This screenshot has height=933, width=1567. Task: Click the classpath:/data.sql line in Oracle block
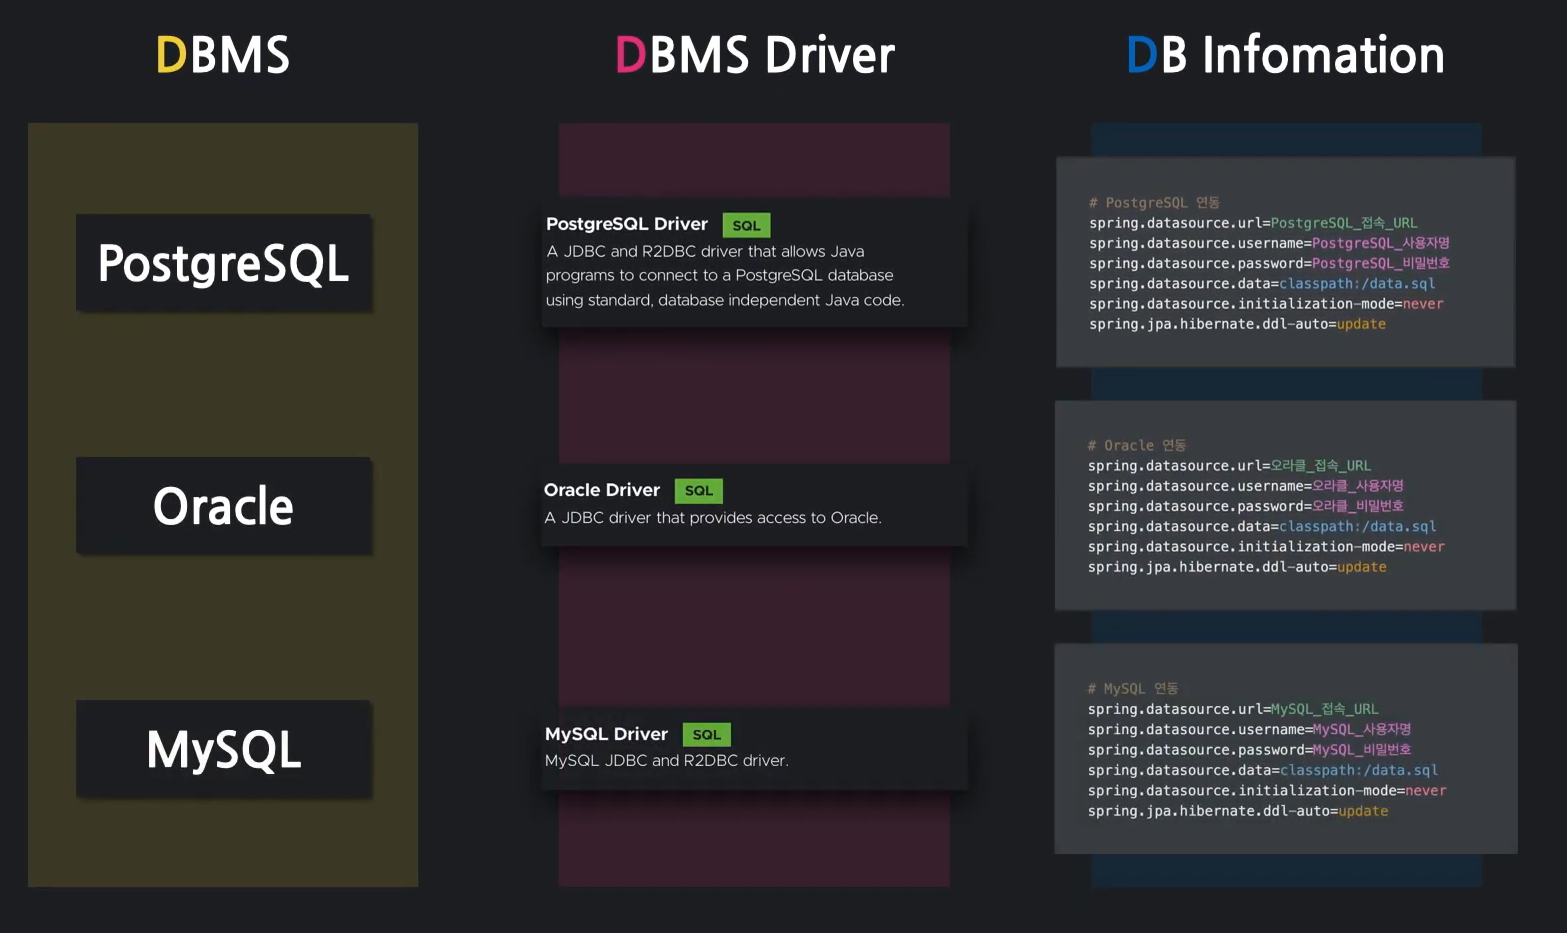click(x=1262, y=527)
